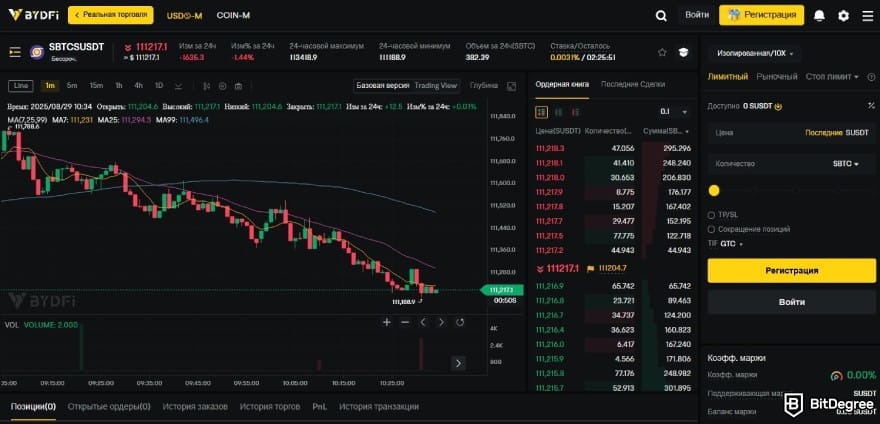Open chart indicators circular icon
The image size is (880, 424).
coord(222,86)
